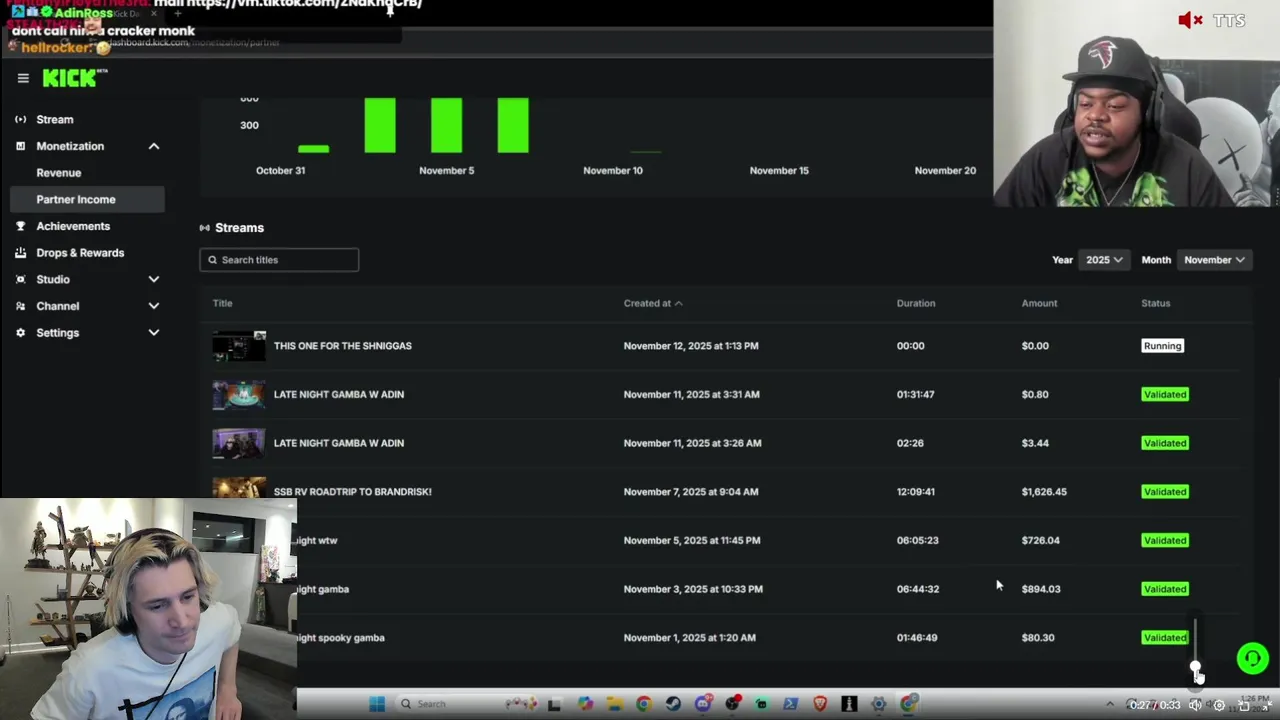Expand the Channel sidebar section

tap(153, 306)
